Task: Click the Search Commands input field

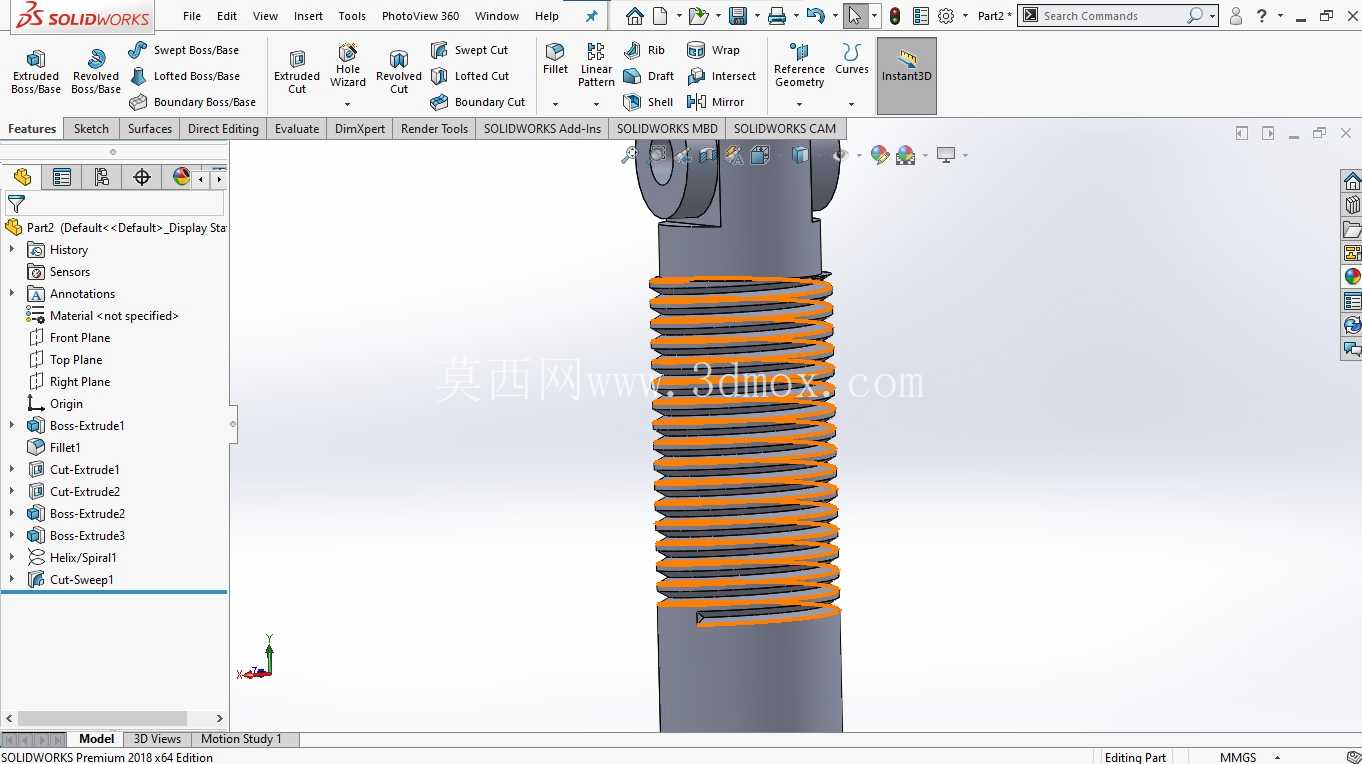Action: pyautogui.click(x=1112, y=16)
